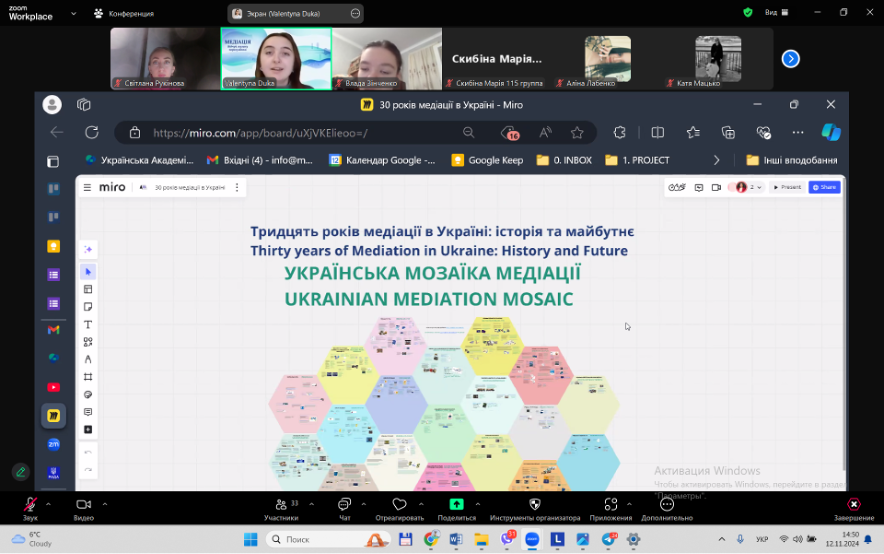Screen dimensions: 884x554
Task: Start a Miro video call
Action: pyautogui.click(x=716, y=187)
